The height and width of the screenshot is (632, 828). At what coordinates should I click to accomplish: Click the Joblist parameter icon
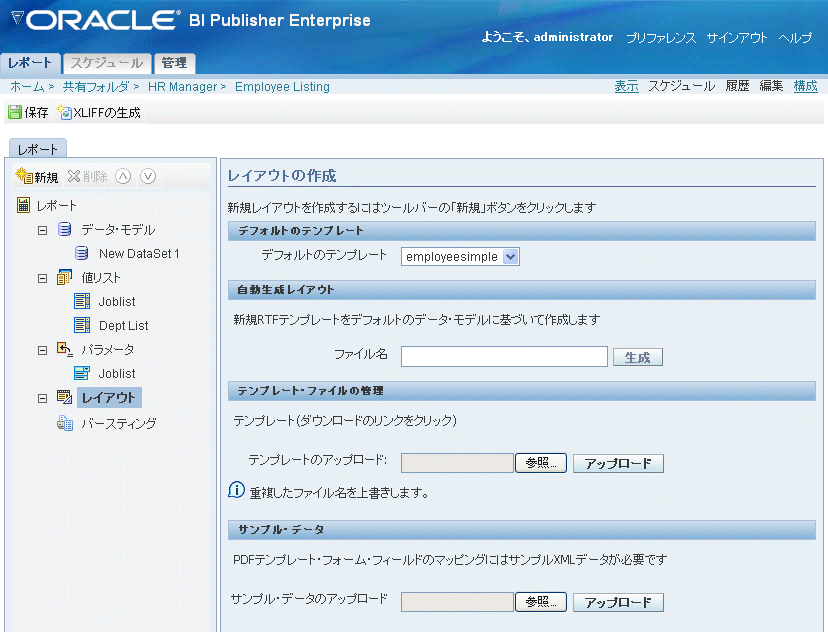point(82,373)
